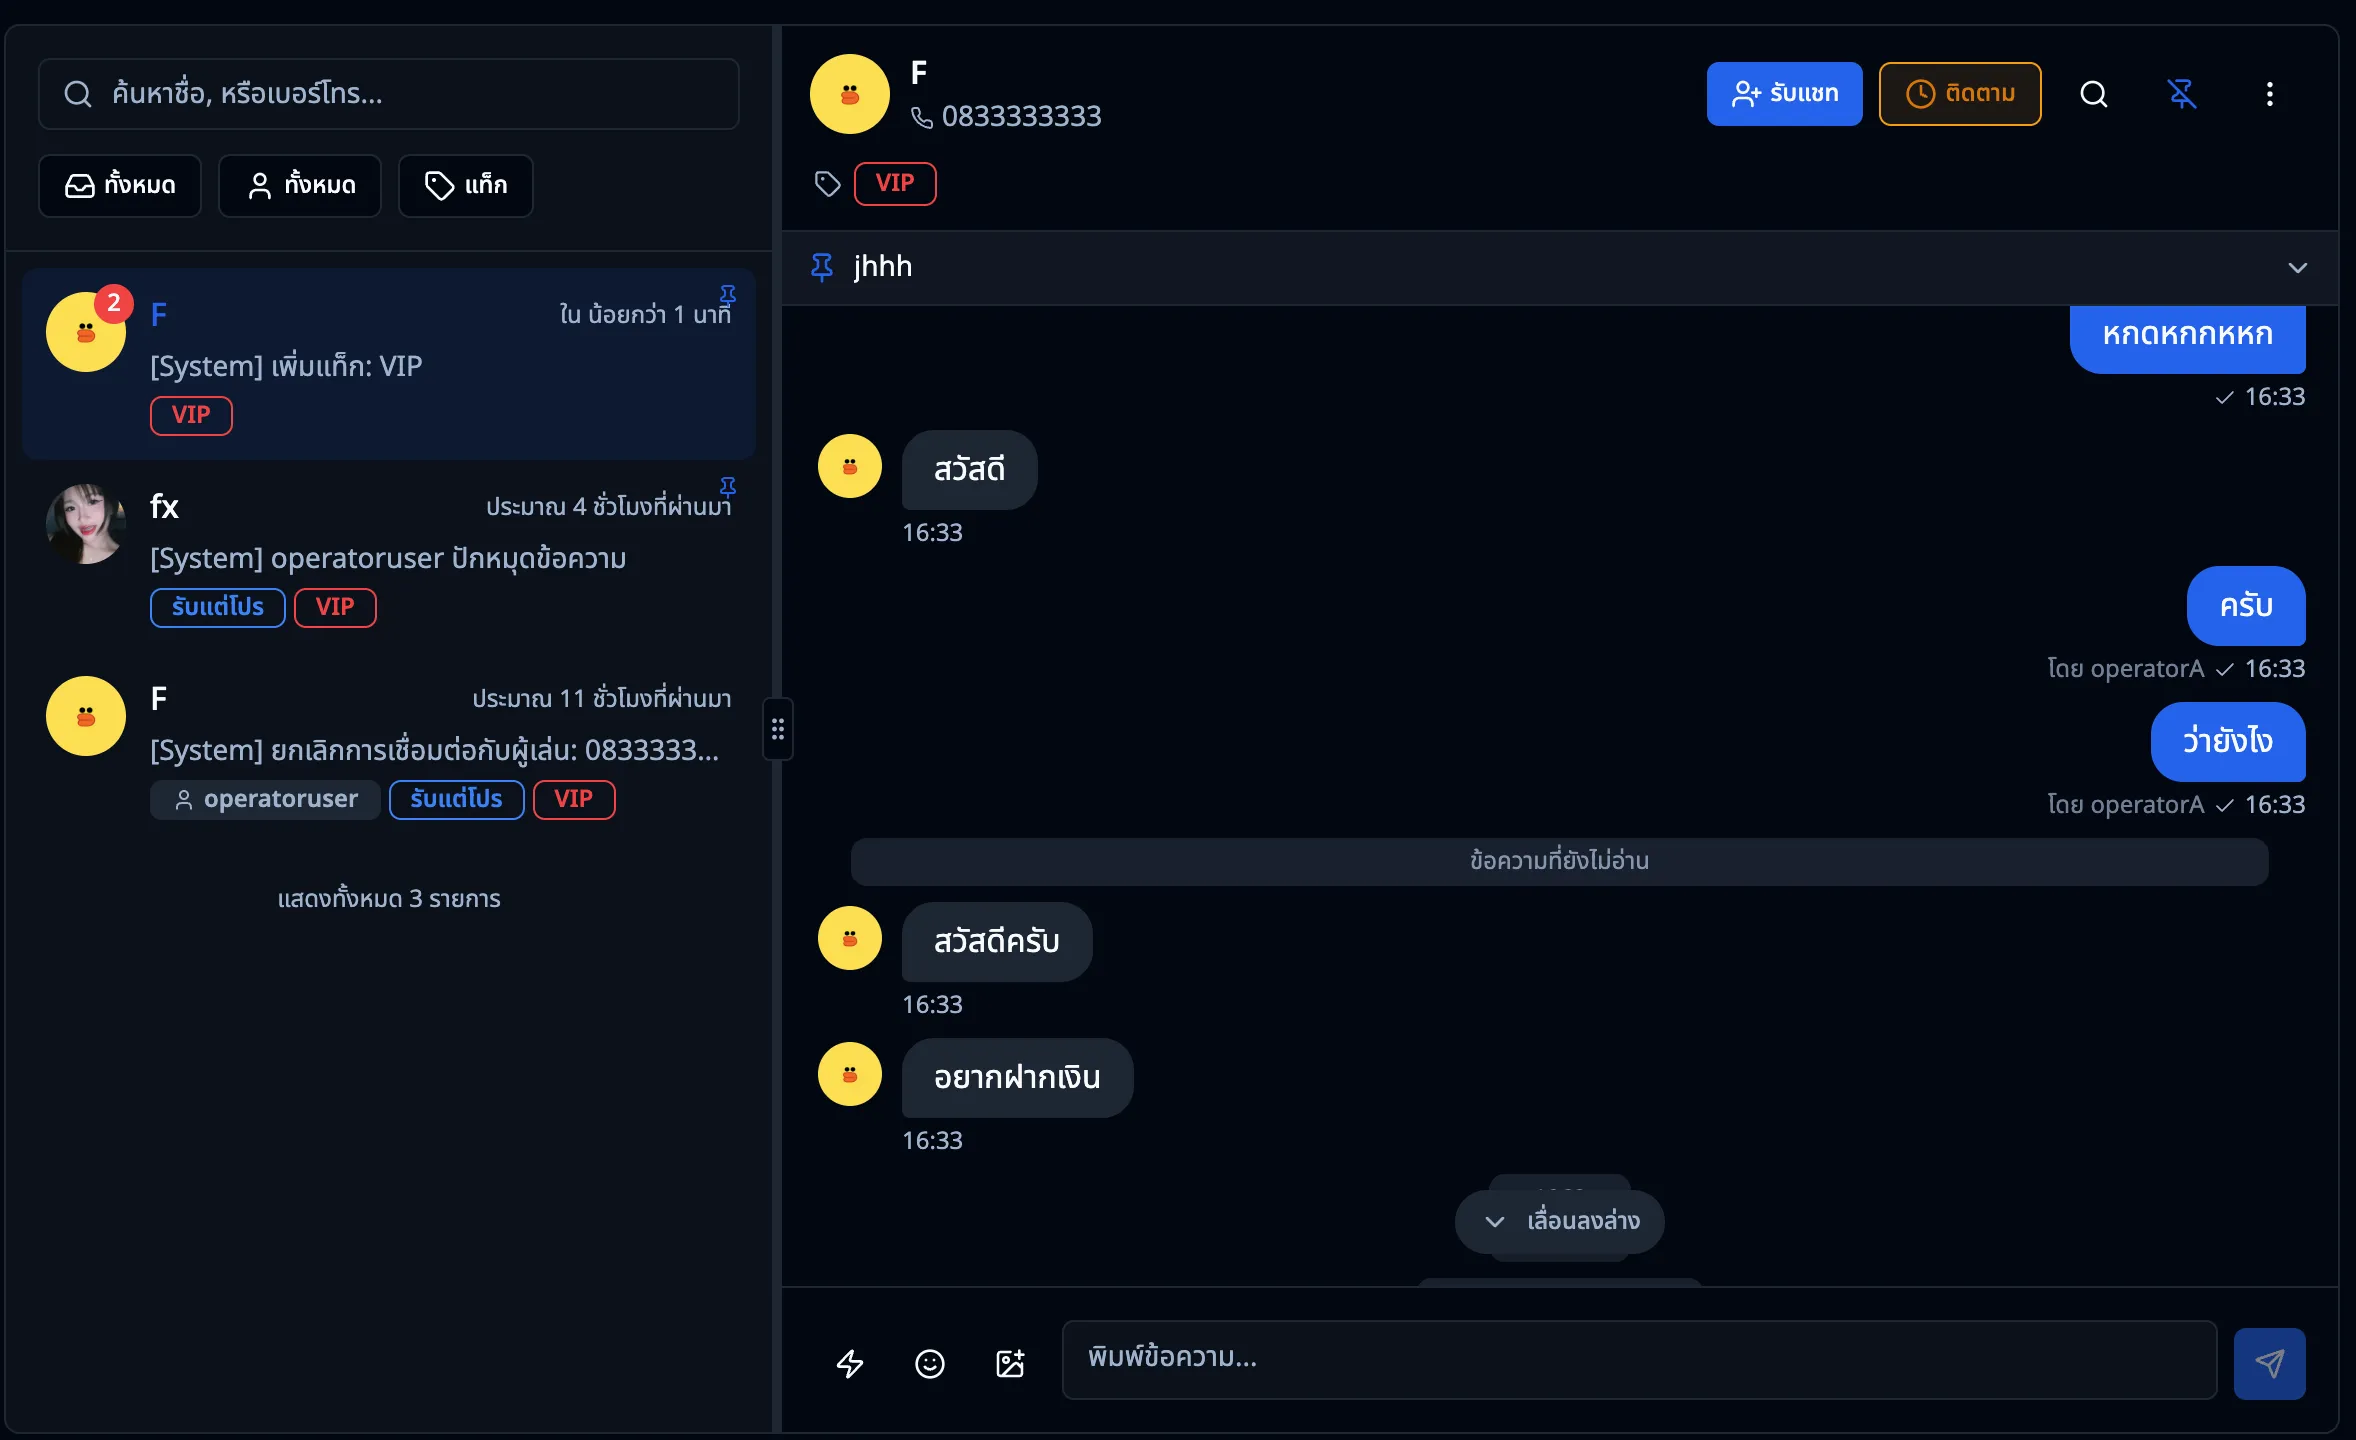Open search in conversation magnifier icon

(x=2093, y=94)
